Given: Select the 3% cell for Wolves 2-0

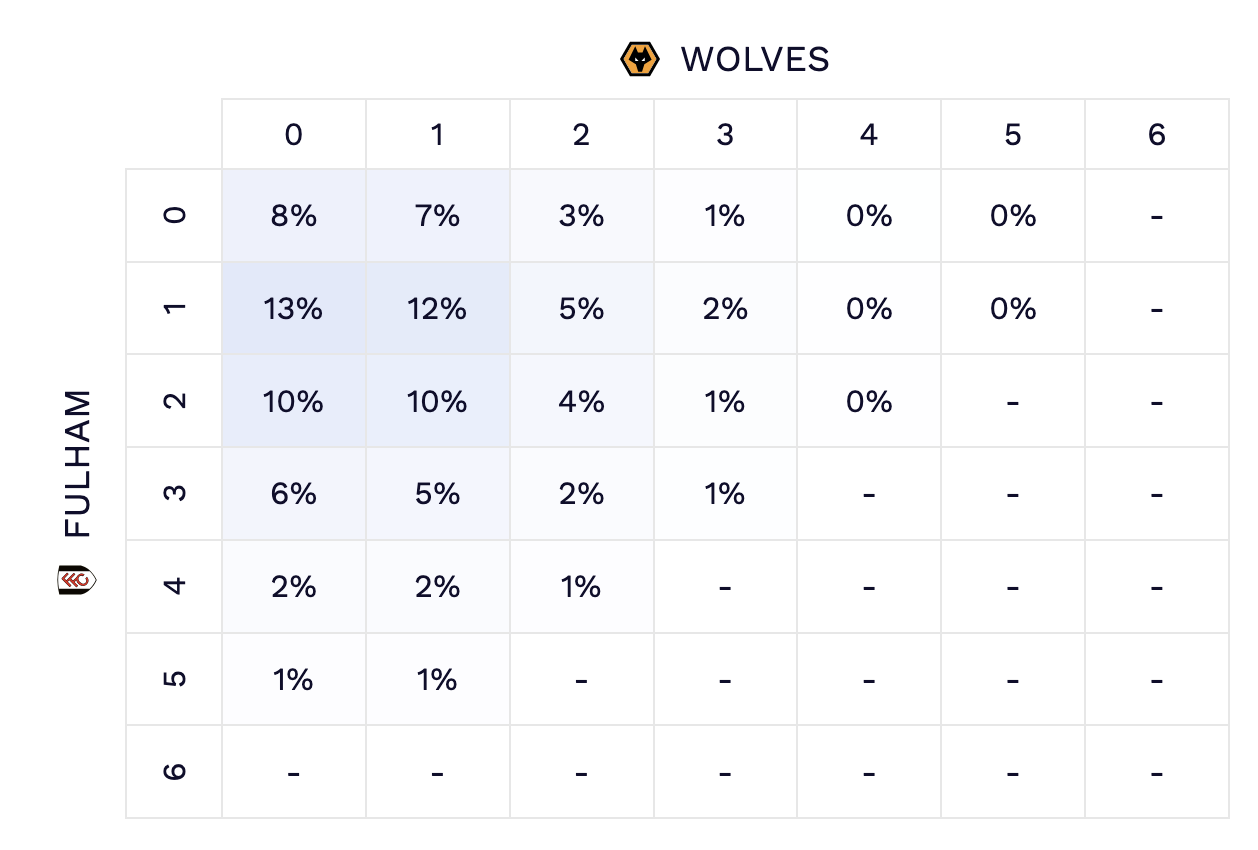Looking at the screenshot, I should click(x=582, y=216).
